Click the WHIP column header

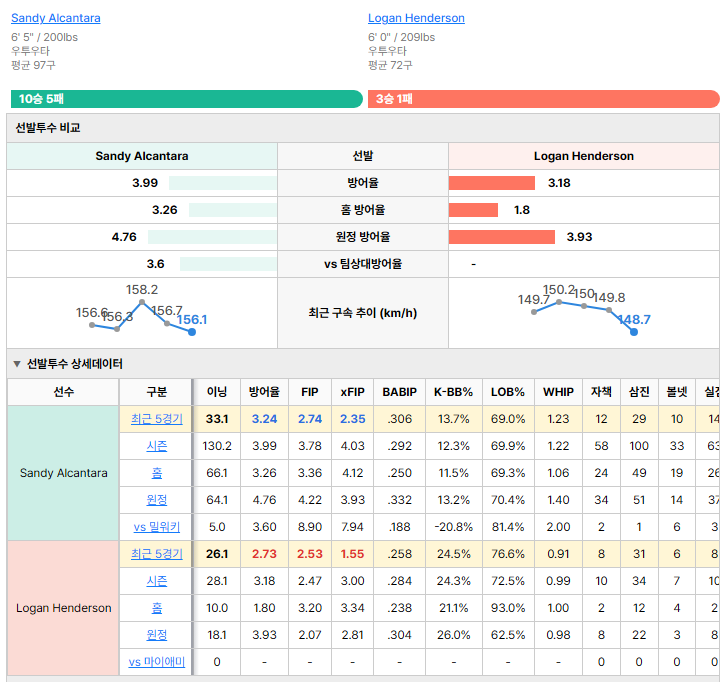click(x=558, y=392)
